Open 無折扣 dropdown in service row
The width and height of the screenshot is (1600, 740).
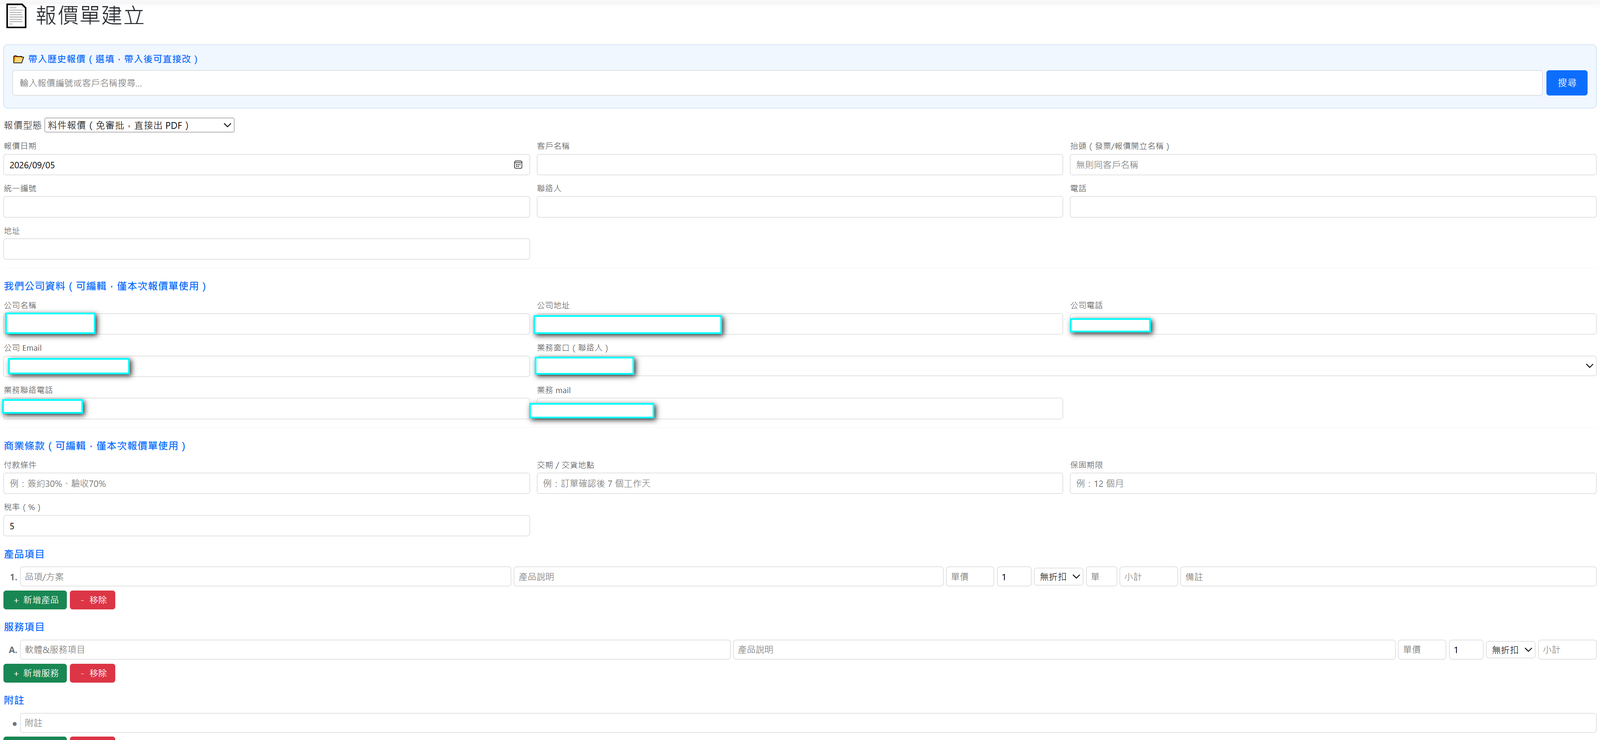coord(1511,650)
